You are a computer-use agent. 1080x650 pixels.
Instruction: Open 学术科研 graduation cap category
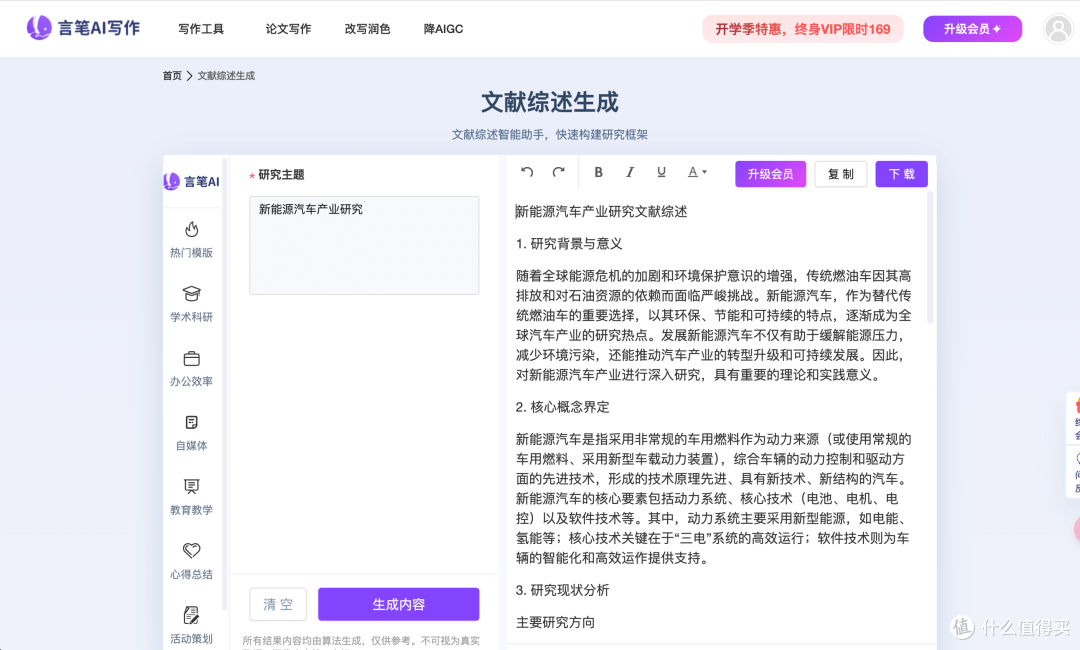click(x=191, y=304)
